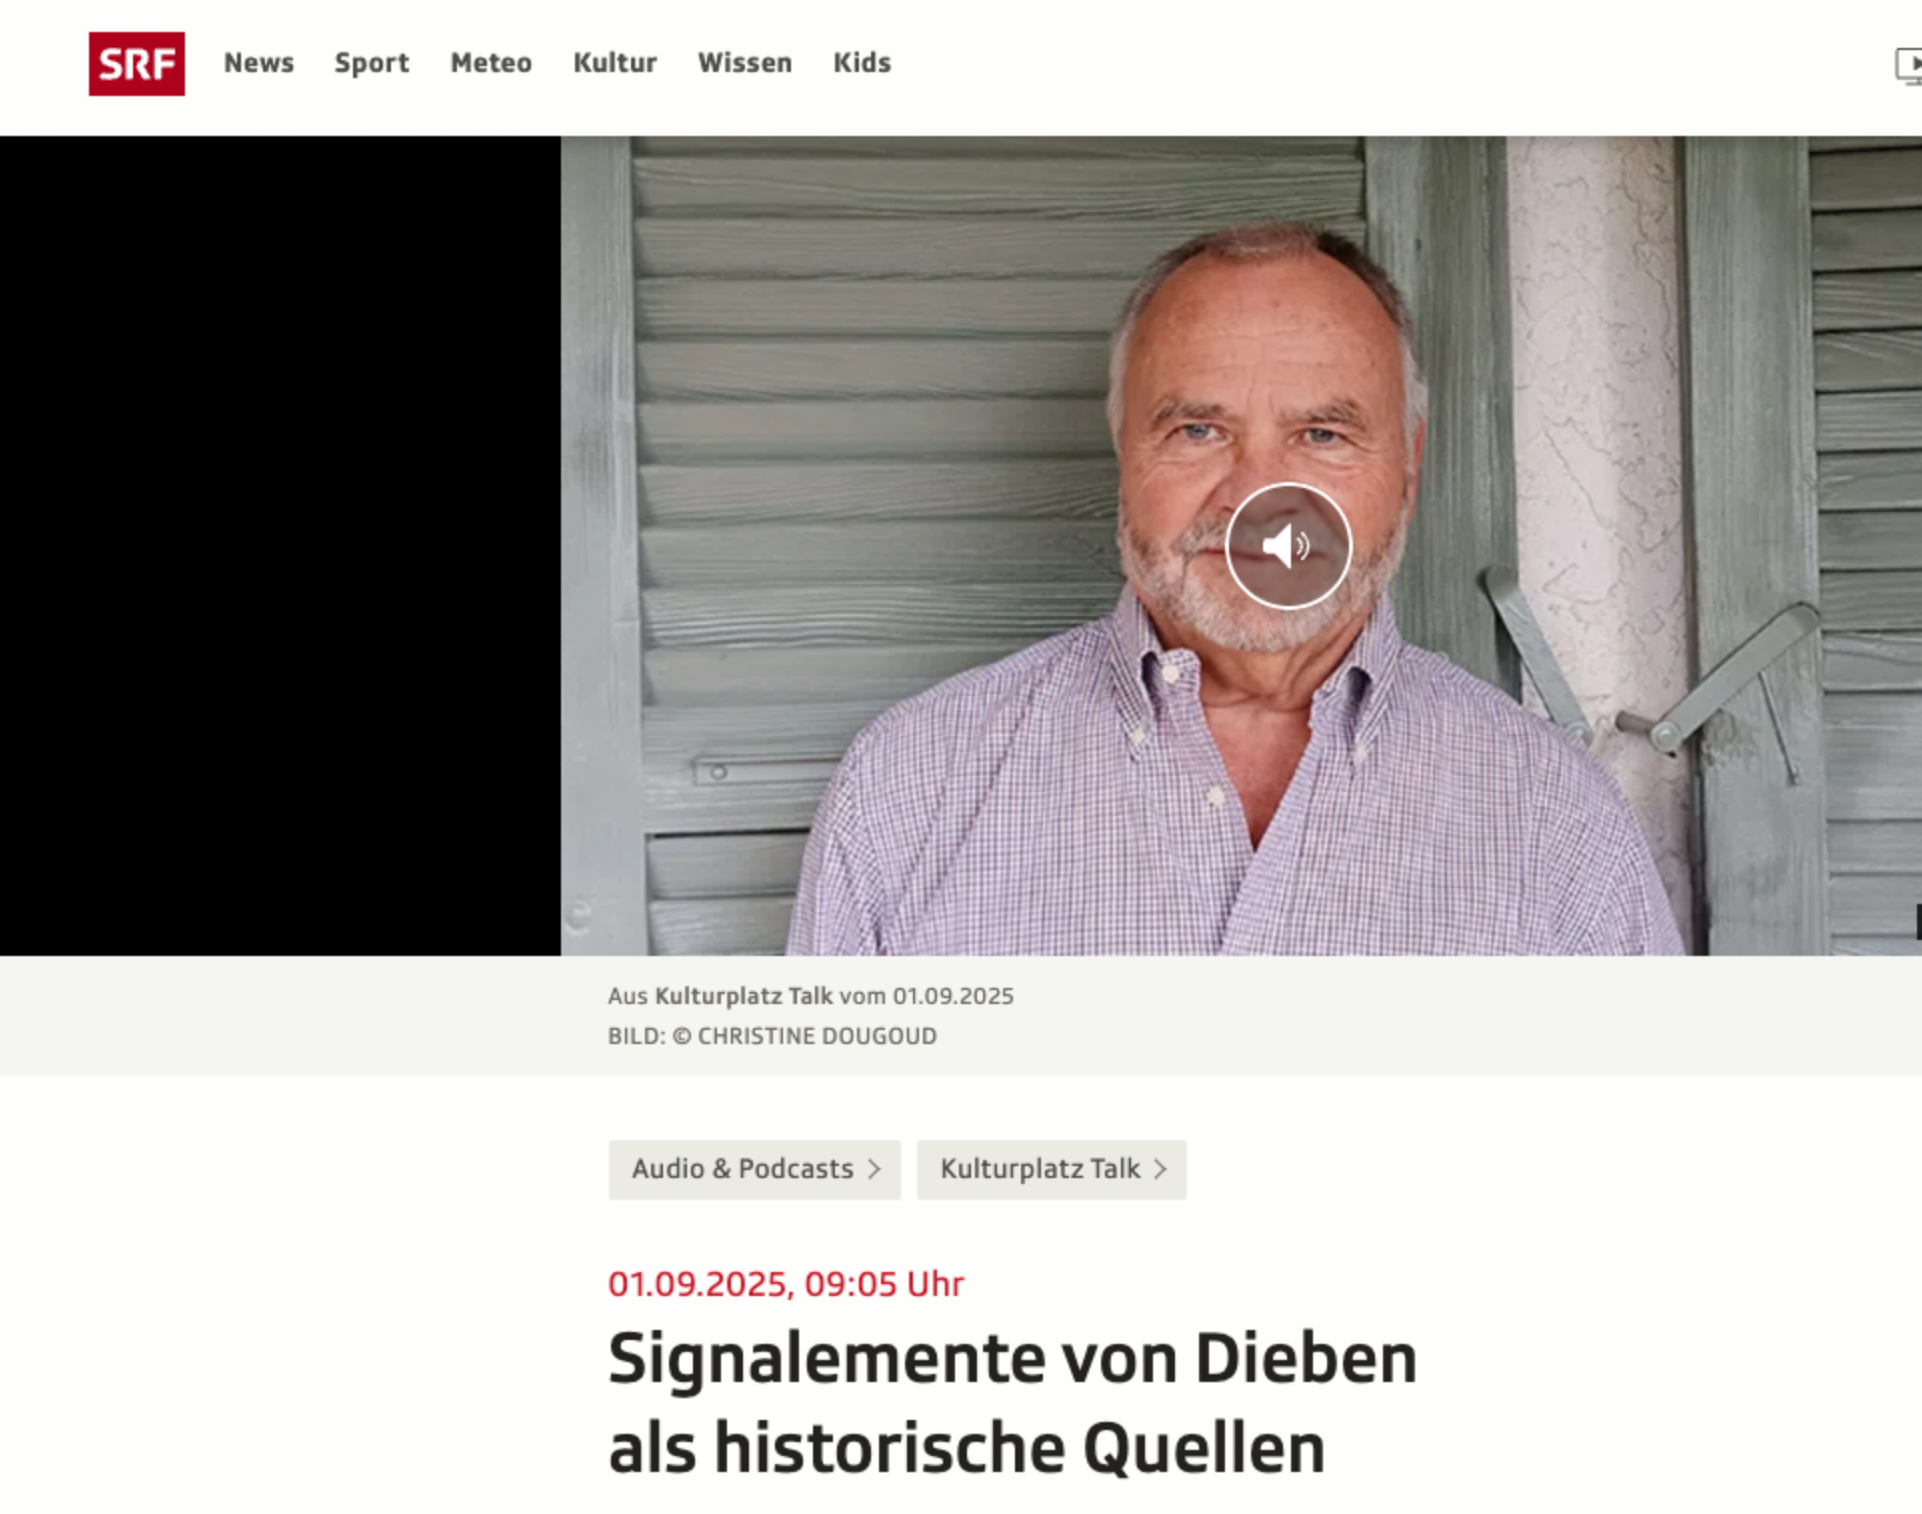Click the black area left of photo
This screenshot has width=1922, height=1514.
280,546
